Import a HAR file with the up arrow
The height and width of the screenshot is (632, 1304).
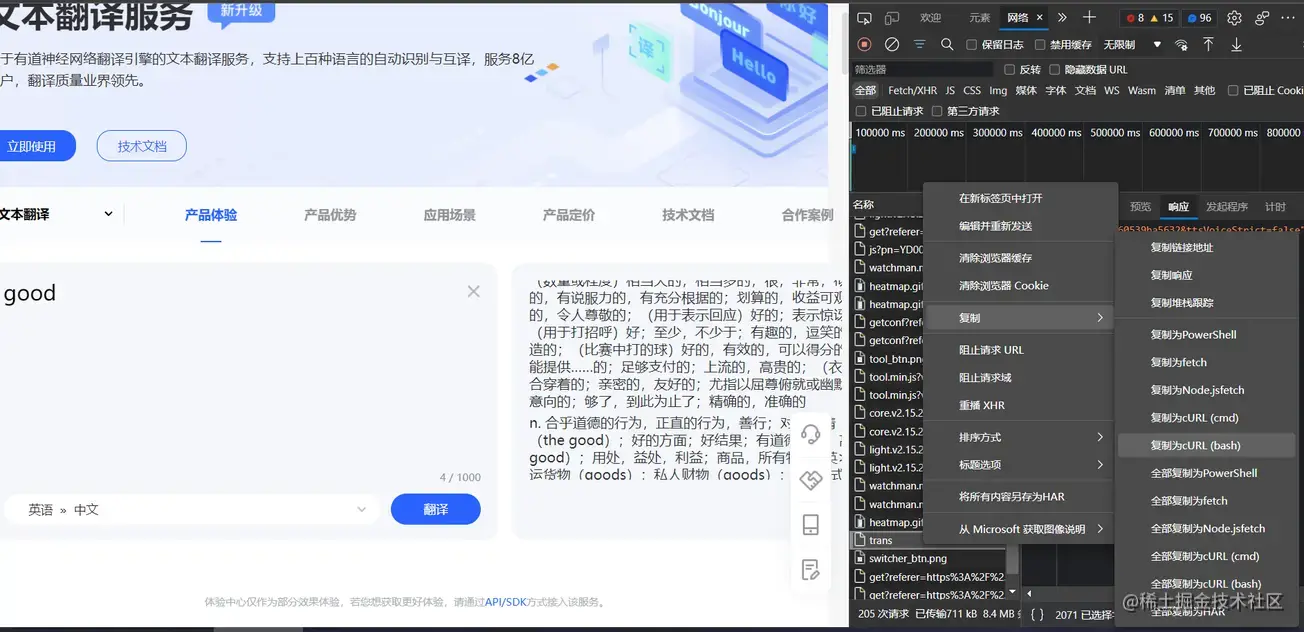pyautogui.click(x=1208, y=44)
